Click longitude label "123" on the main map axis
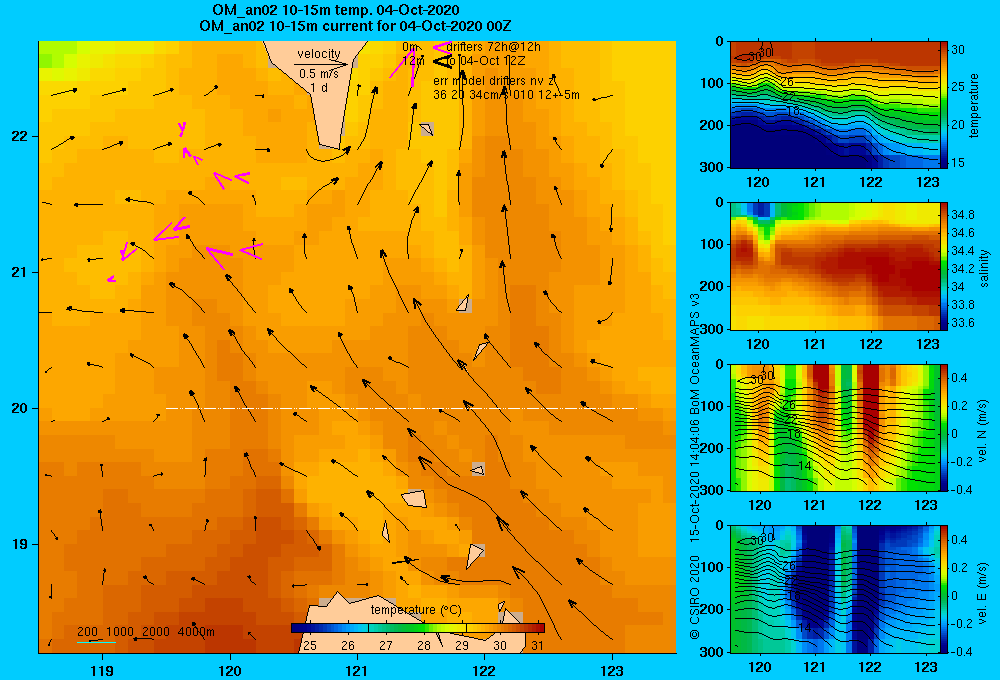This screenshot has height=680, width=1000. point(612,670)
